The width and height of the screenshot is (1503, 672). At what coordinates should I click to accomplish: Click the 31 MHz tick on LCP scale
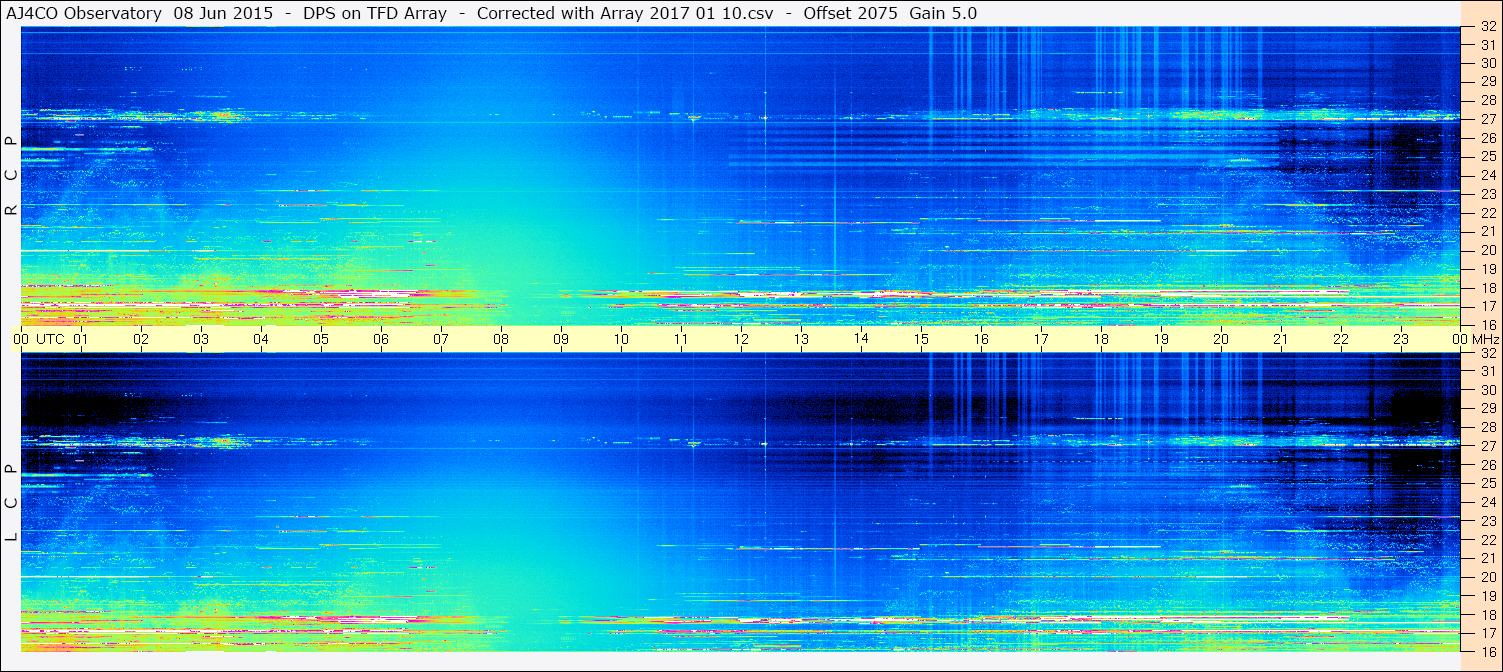coord(1487,371)
